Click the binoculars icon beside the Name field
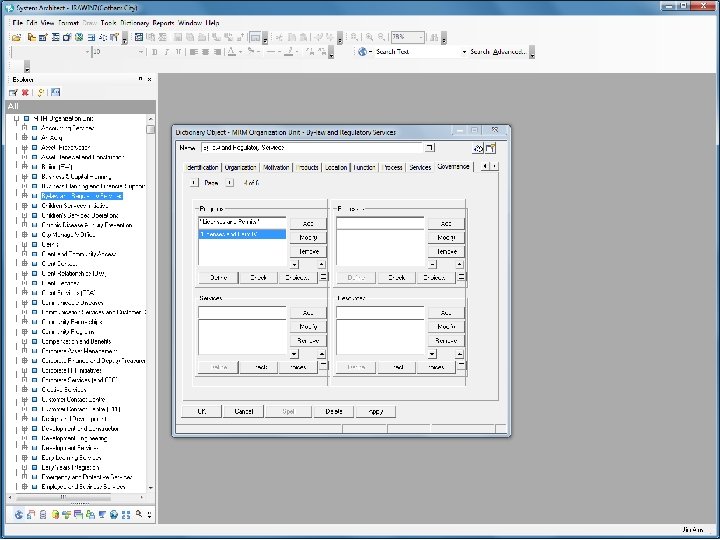The width and height of the screenshot is (720, 540). (x=479, y=147)
